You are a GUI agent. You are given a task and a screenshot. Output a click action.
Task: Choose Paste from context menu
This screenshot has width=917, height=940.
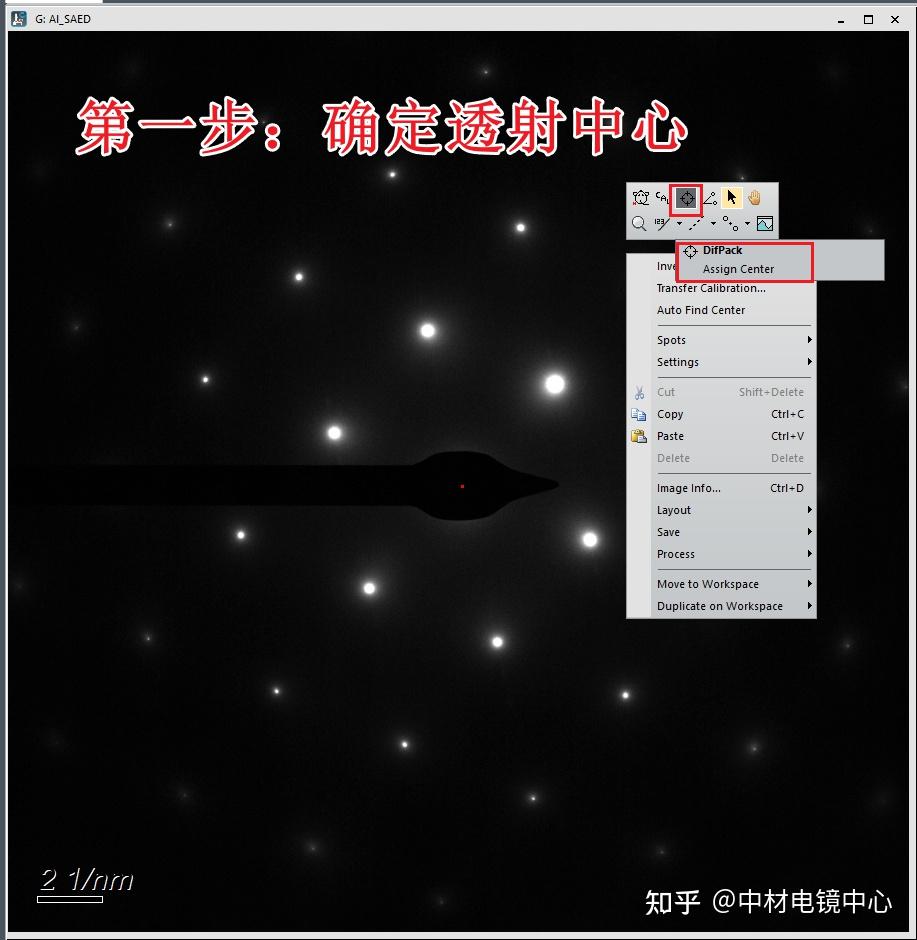click(x=722, y=436)
